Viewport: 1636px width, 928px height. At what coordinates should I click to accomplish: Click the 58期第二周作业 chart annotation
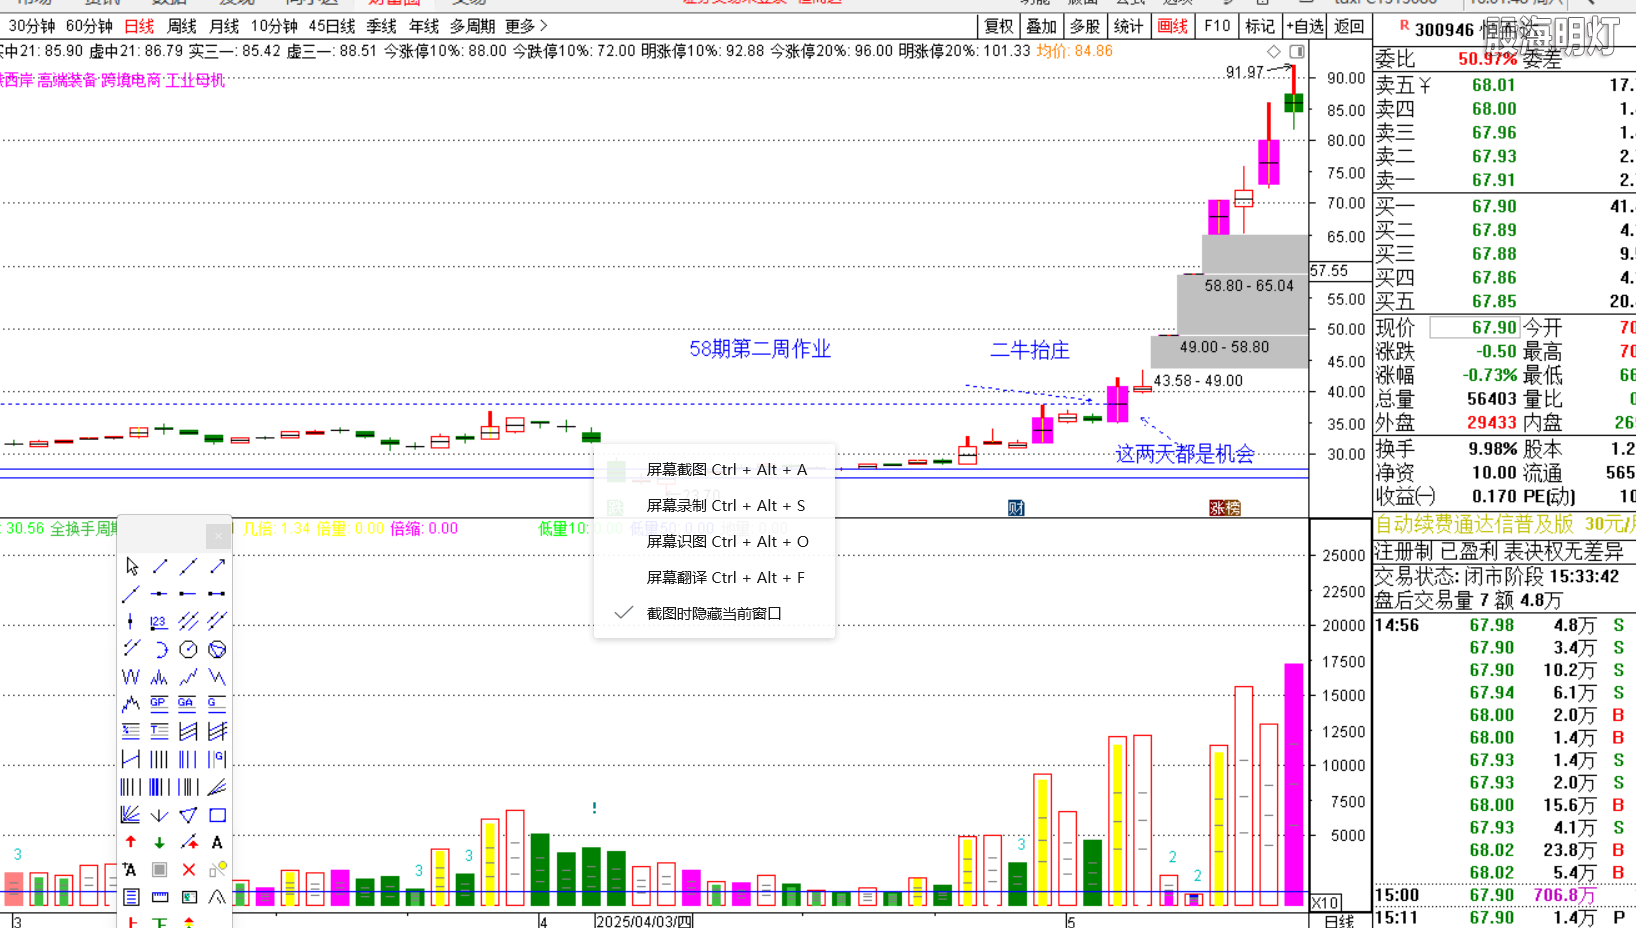coord(760,349)
